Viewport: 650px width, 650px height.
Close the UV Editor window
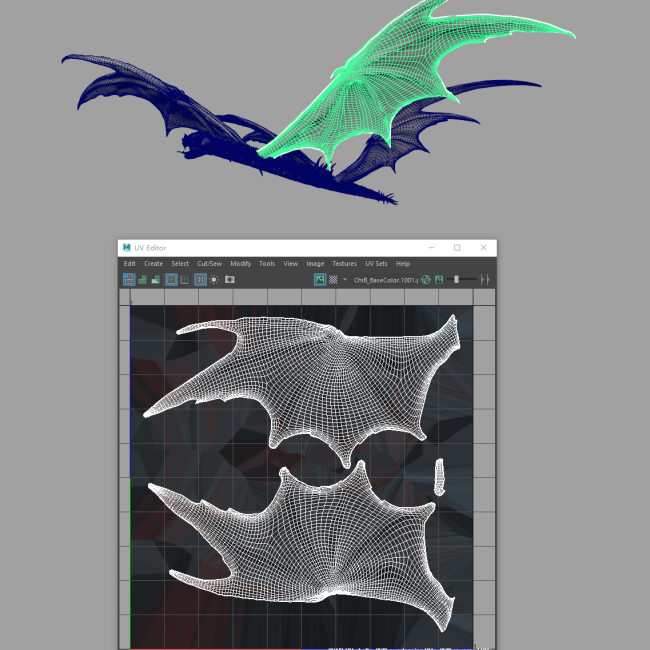[483, 247]
